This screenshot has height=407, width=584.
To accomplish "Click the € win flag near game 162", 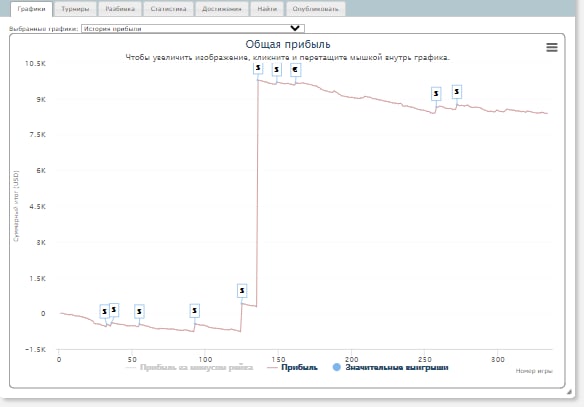I will click(x=295, y=69).
